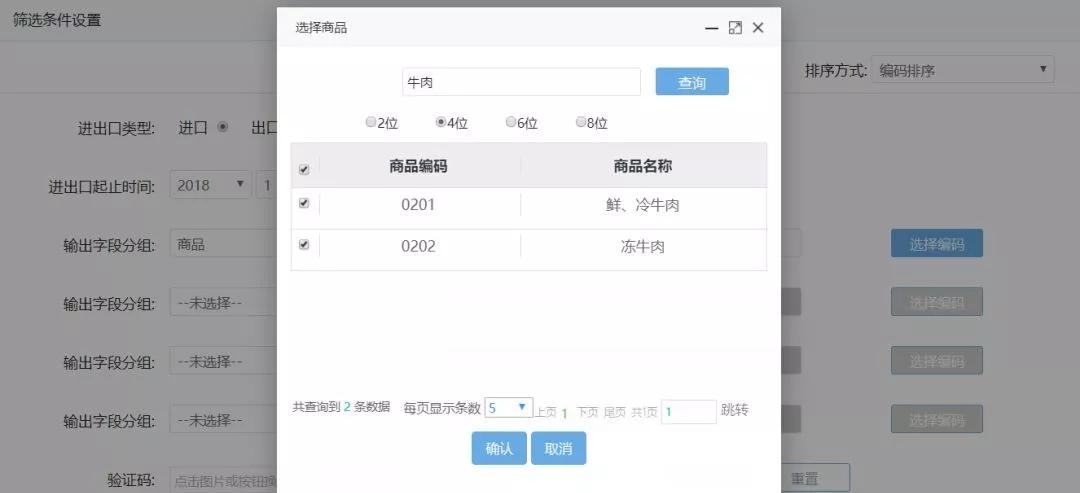The width and height of the screenshot is (1080, 493).
Task: Uncheck the 0201 row checkbox
Action: click(x=304, y=204)
